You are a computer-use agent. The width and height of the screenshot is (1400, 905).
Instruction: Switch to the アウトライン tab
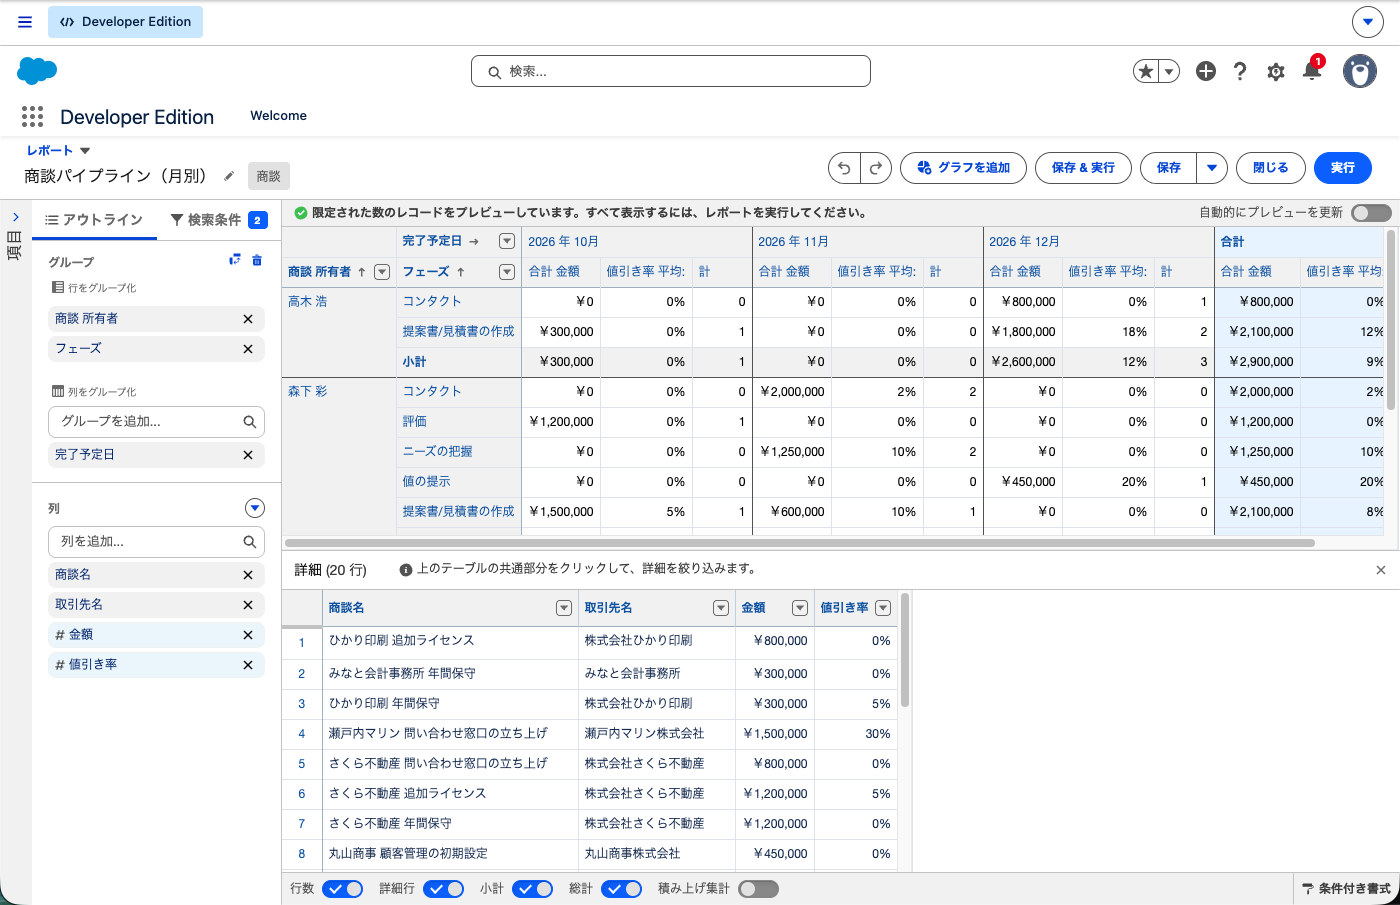click(x=94, y=220)
